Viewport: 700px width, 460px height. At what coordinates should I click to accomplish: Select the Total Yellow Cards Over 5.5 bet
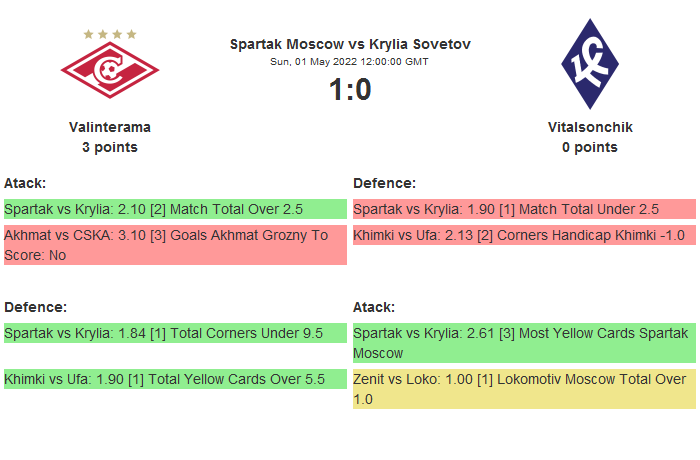coord(175,379)
